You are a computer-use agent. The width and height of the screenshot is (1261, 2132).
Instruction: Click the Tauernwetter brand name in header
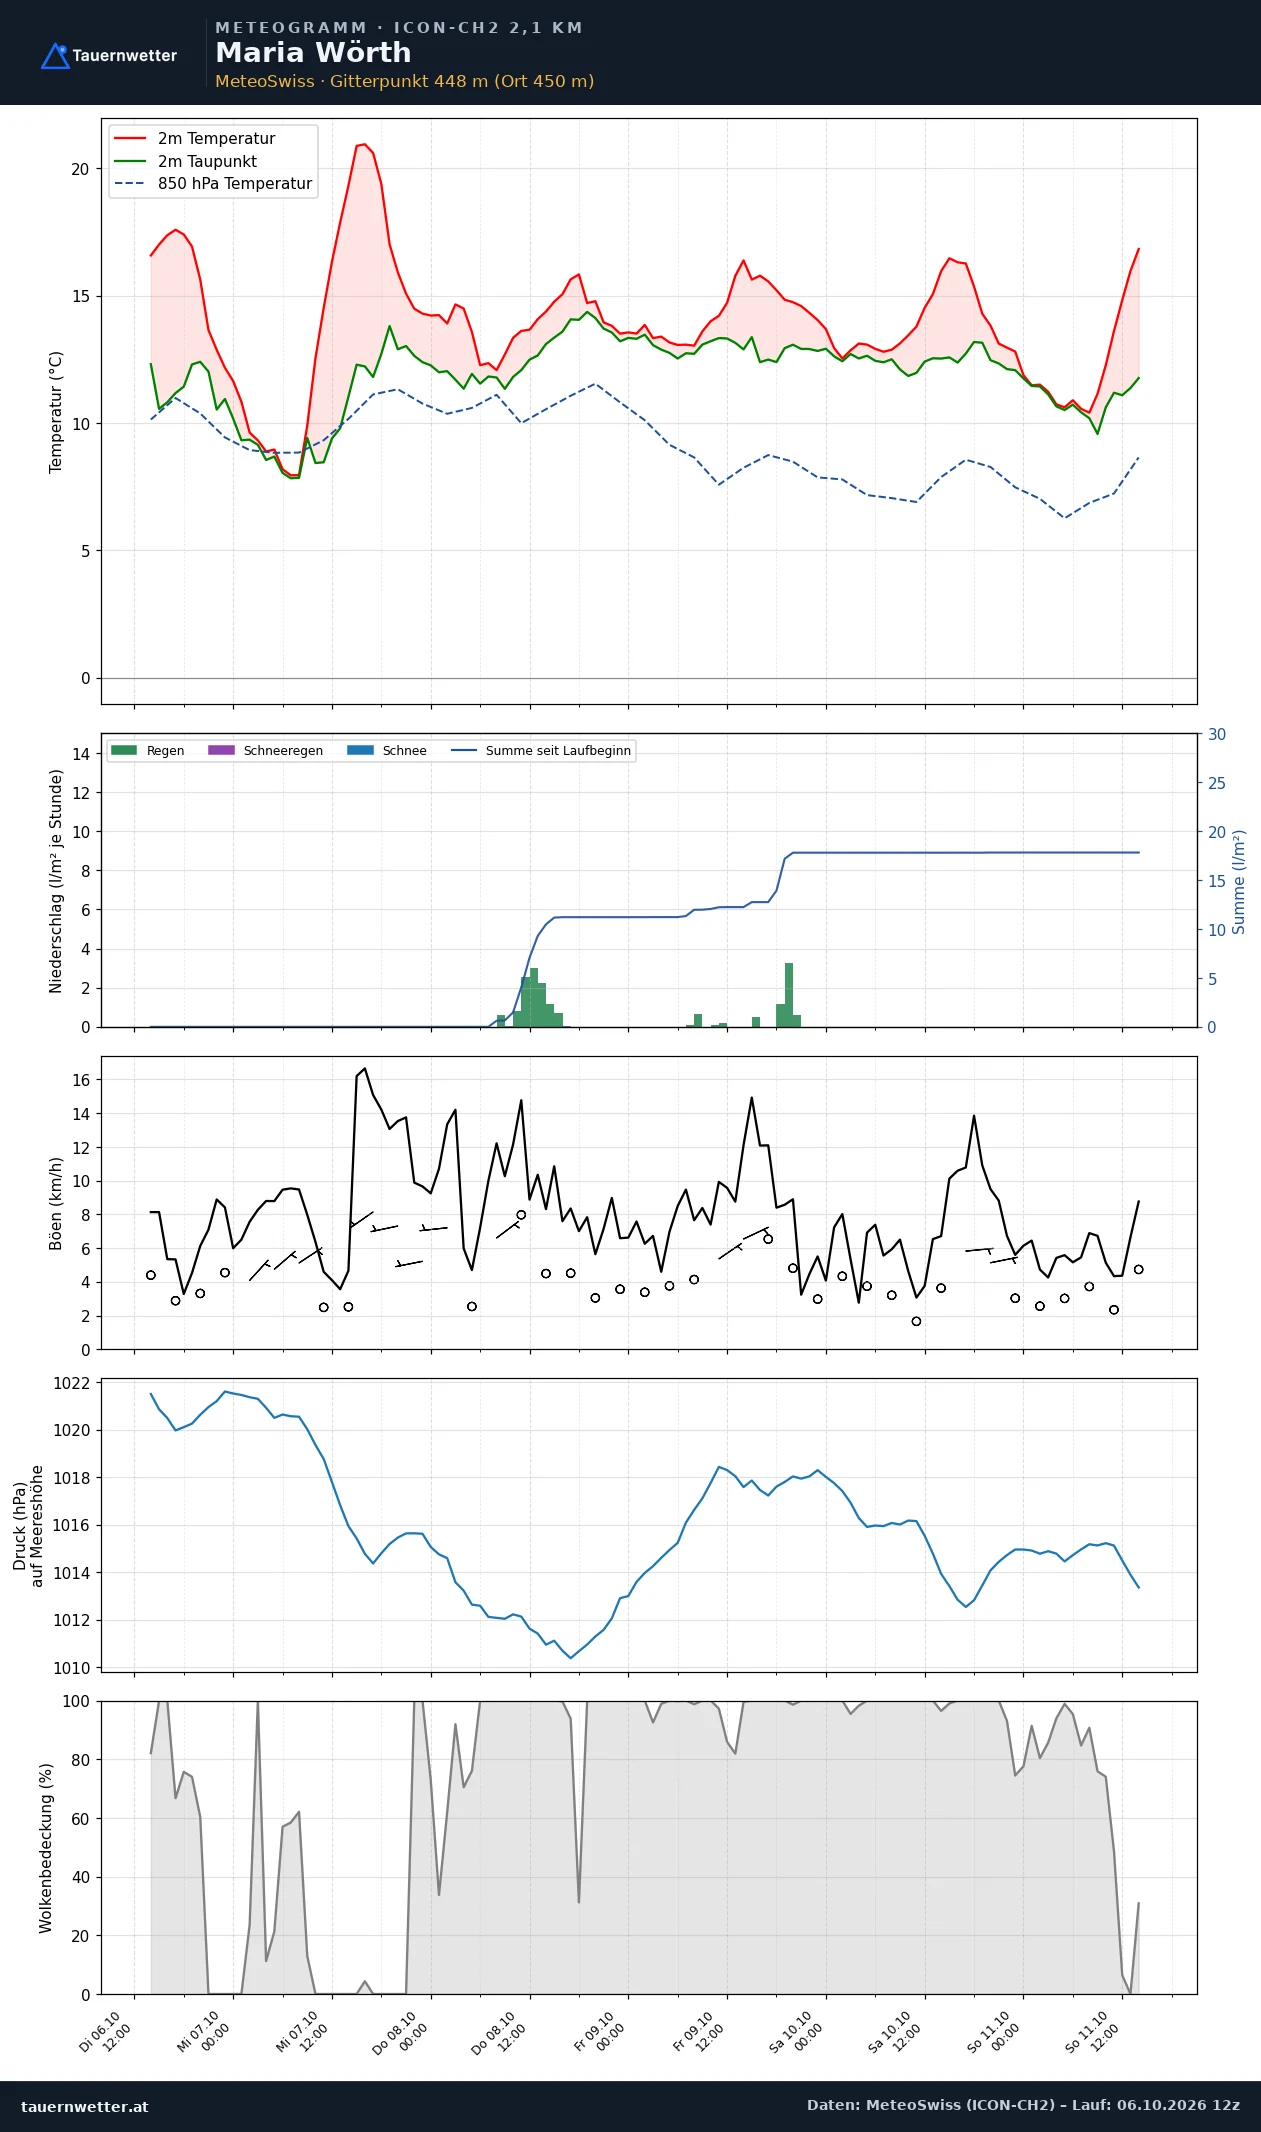tap(125, 56)
